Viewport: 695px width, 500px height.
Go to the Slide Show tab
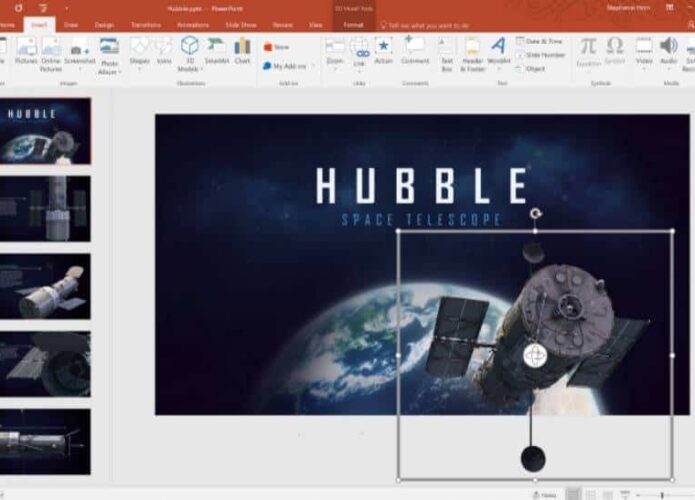pyautogui.click(x=241, y=25)
